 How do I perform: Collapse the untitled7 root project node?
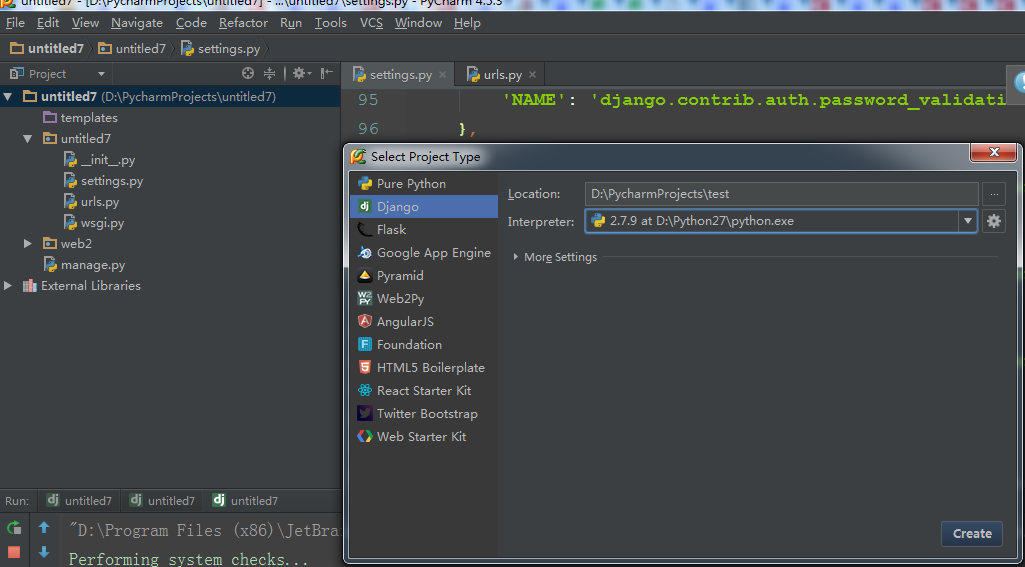point(8,97)
